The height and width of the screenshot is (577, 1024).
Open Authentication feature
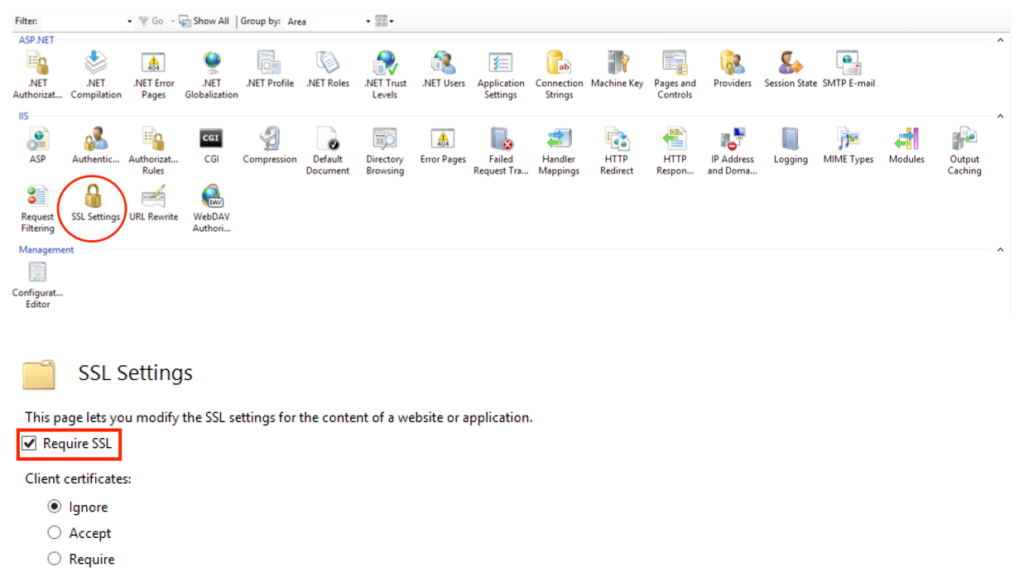95,146
